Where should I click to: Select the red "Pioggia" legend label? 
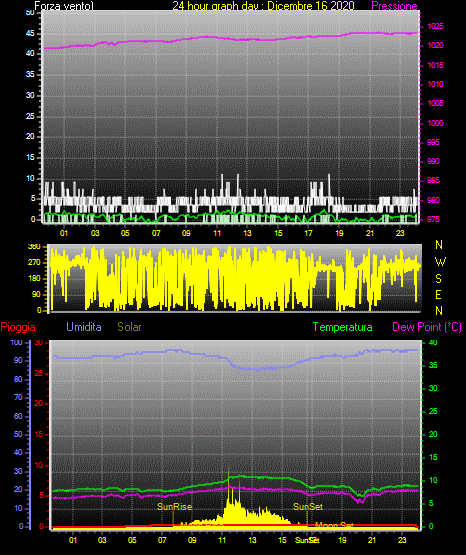18,327
